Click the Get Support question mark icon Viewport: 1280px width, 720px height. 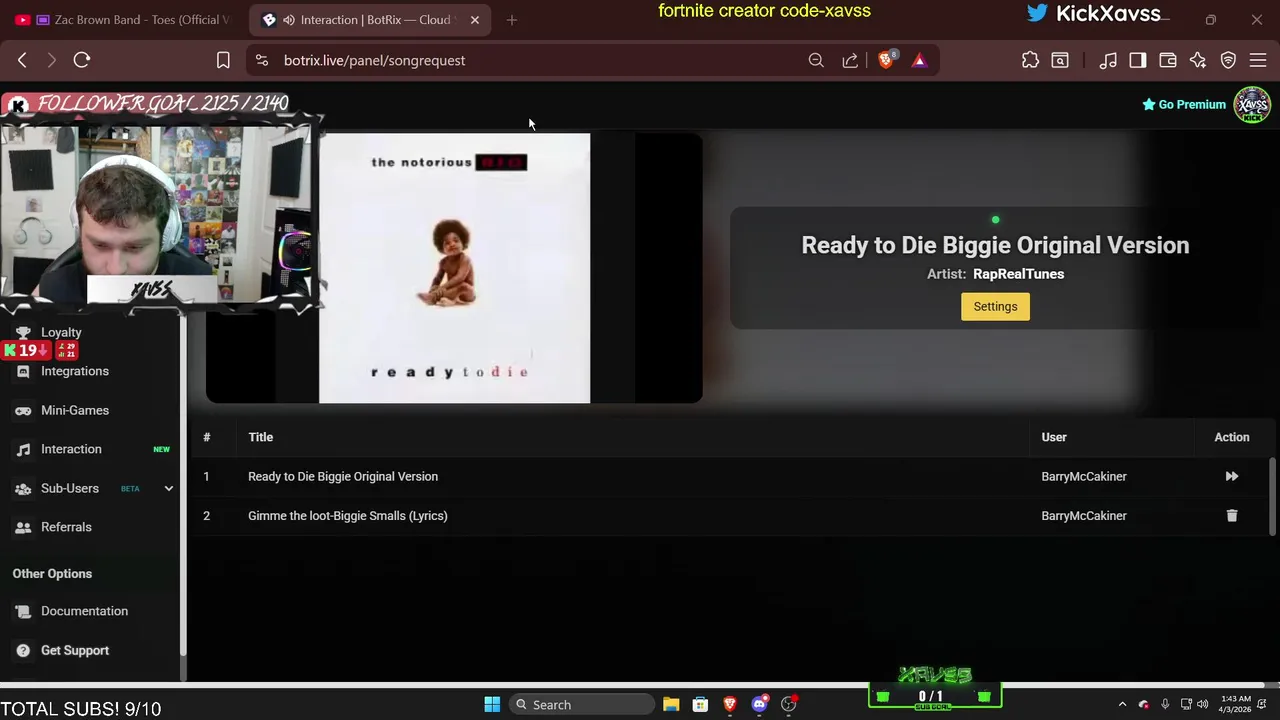click(x=23, y=650)
